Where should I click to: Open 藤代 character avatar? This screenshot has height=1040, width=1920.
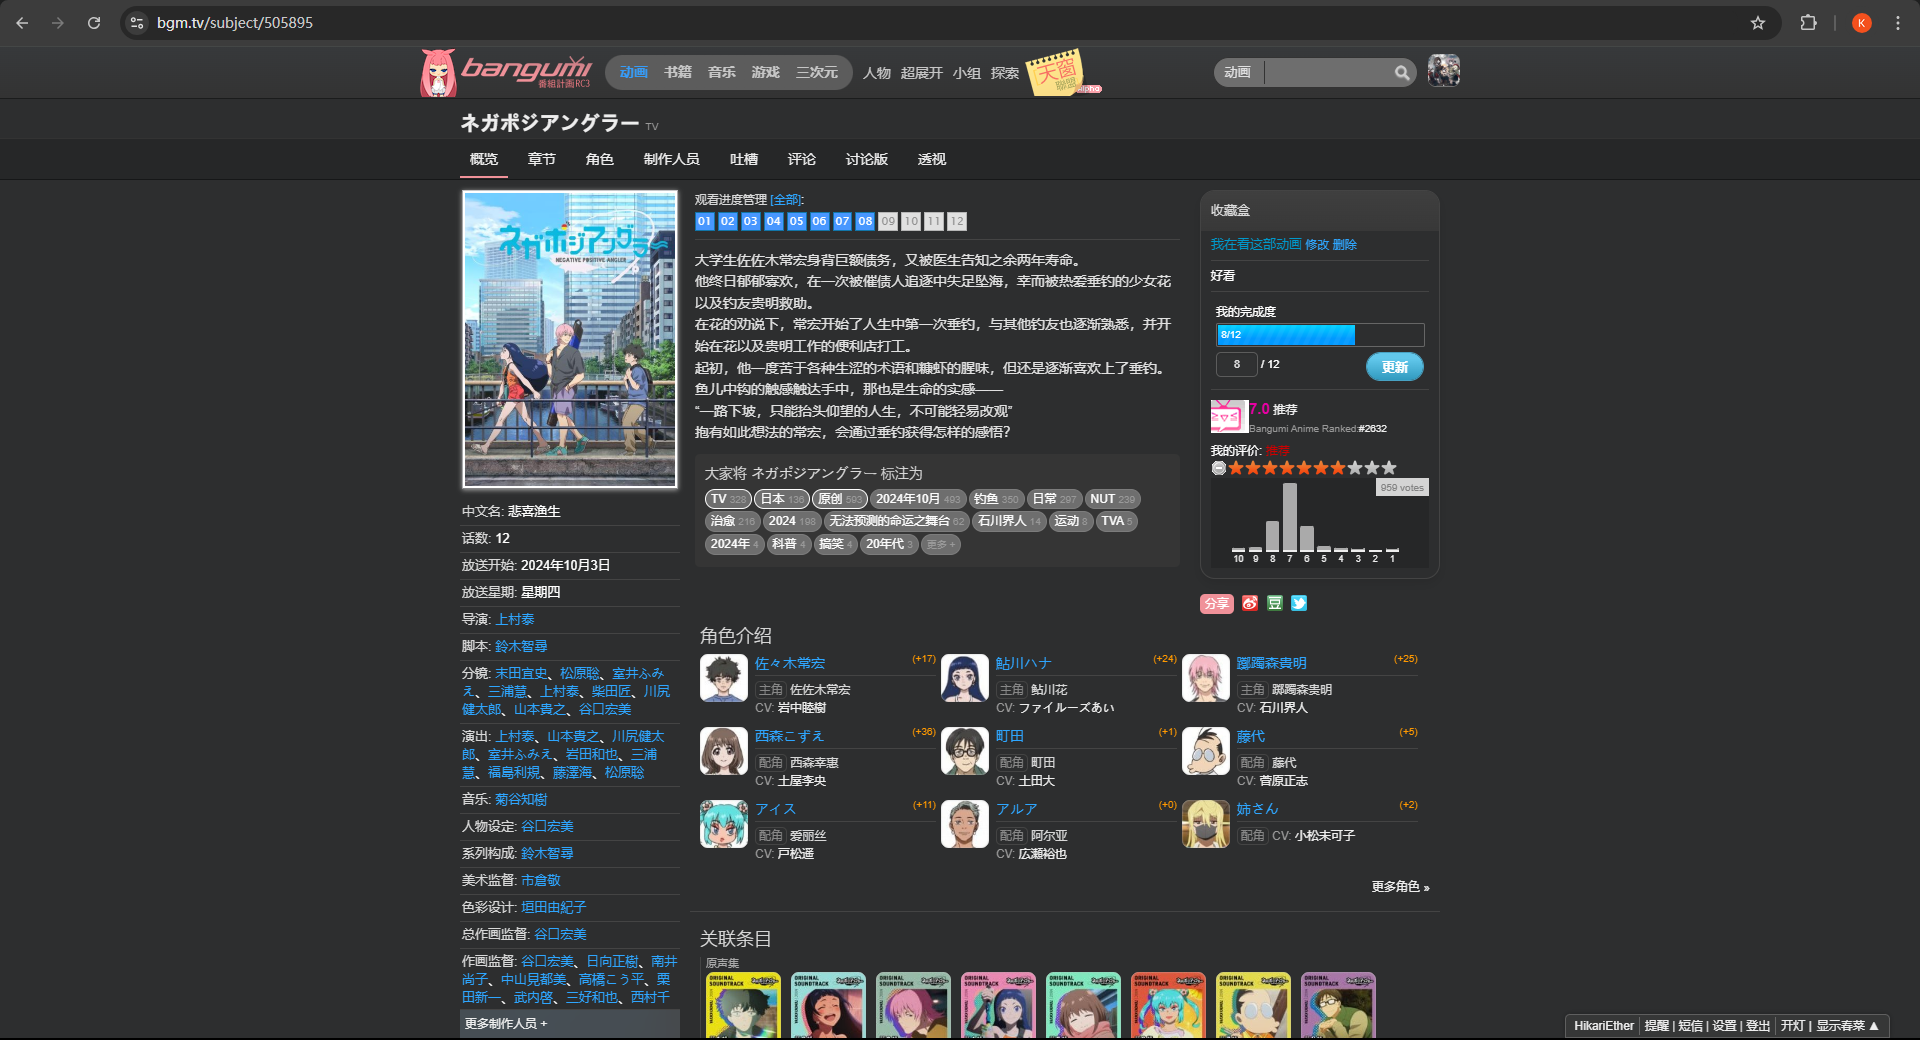1206,751
